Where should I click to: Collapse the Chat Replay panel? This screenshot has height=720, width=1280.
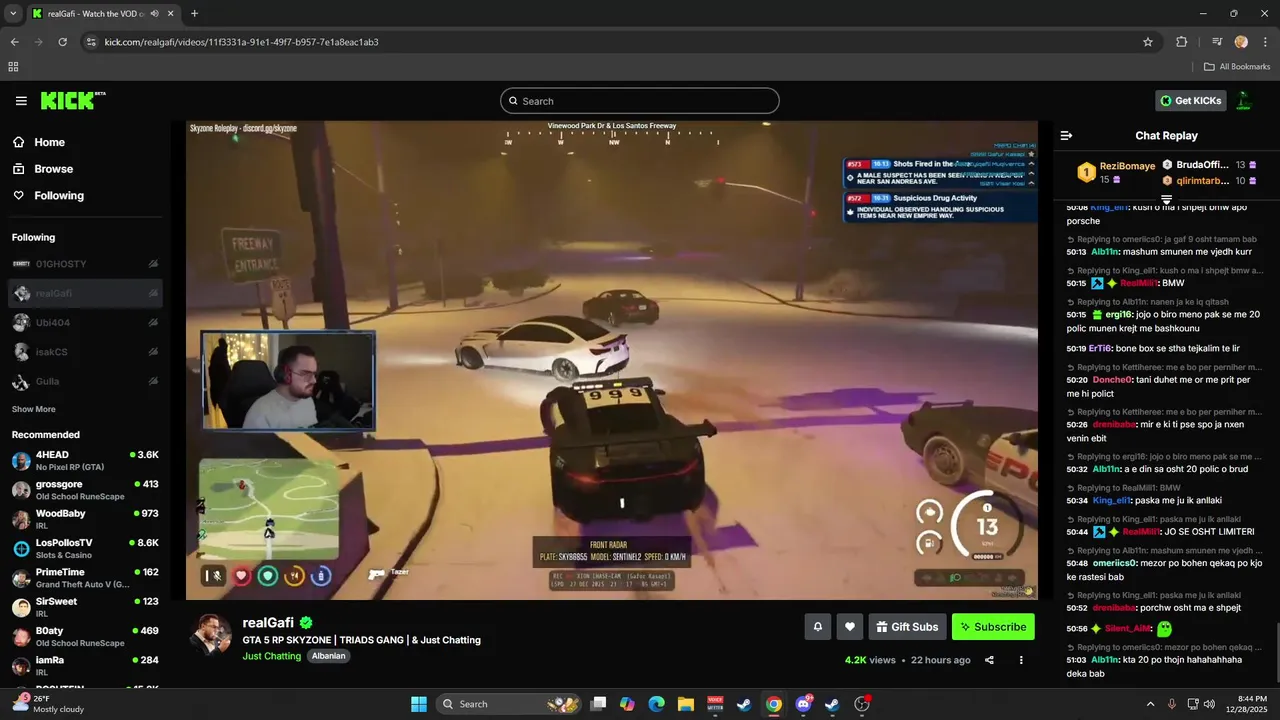tap(1066, 135)
